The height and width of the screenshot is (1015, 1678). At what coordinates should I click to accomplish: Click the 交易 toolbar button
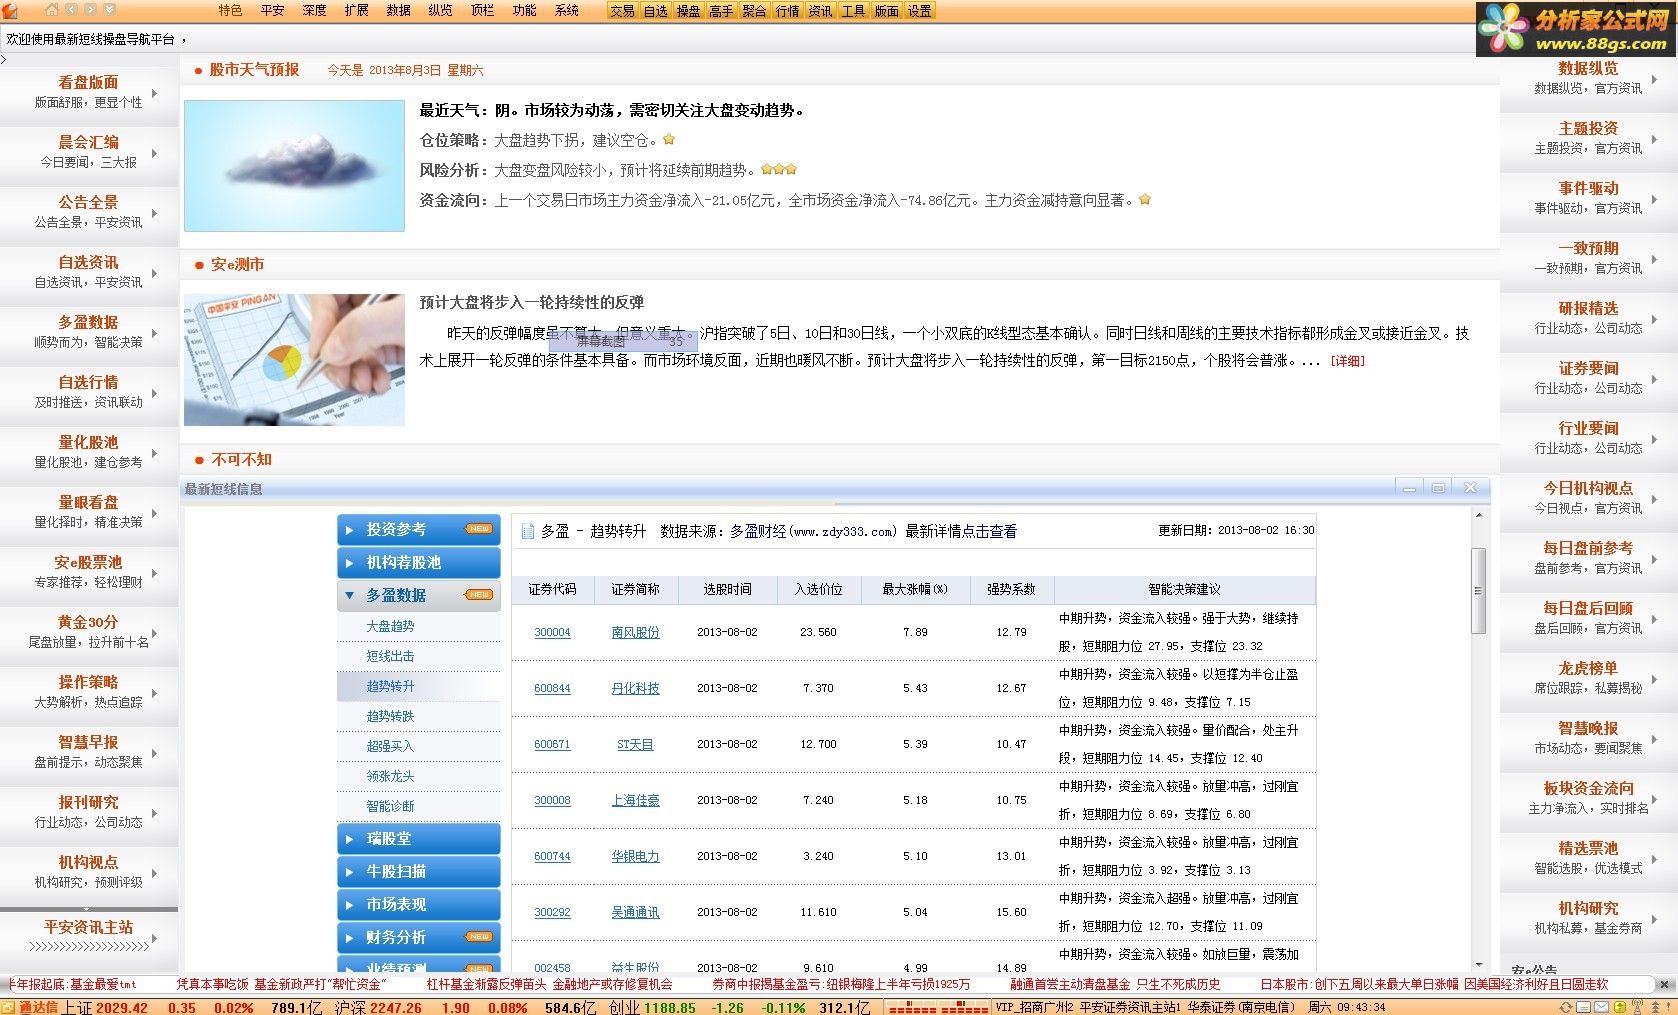click(622, 11)
